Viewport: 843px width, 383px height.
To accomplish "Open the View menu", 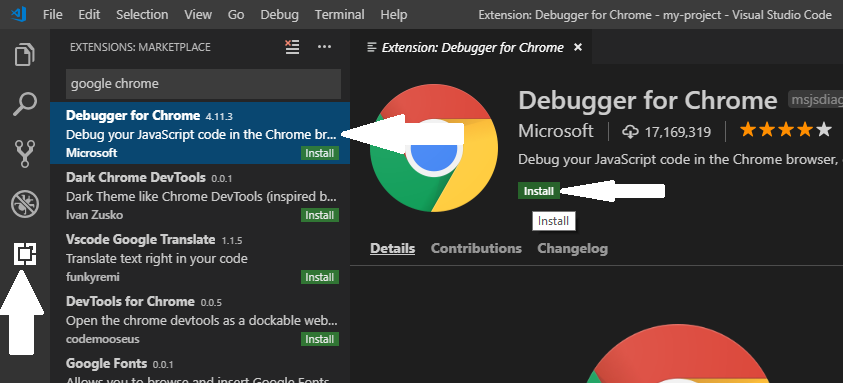I will (198, 15).
